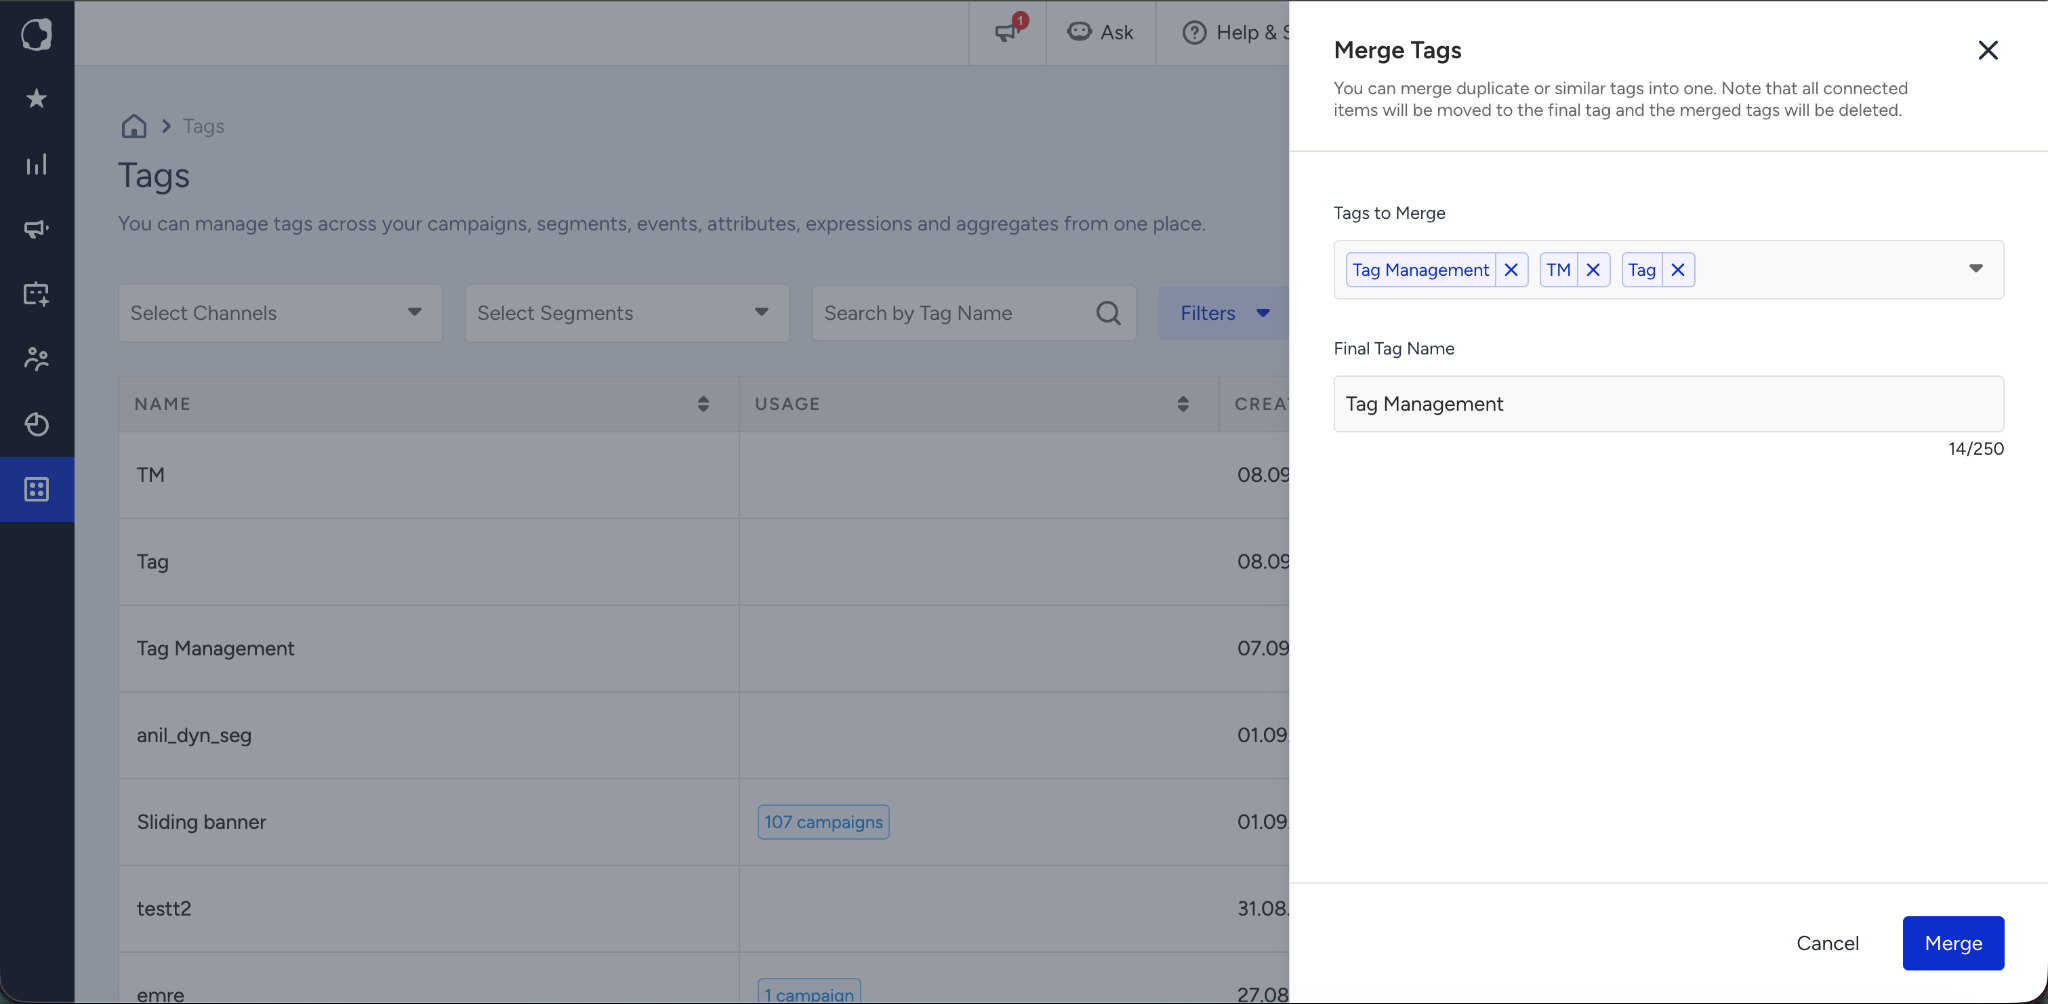Expand the Filters dropdown

coord(1224,313)
